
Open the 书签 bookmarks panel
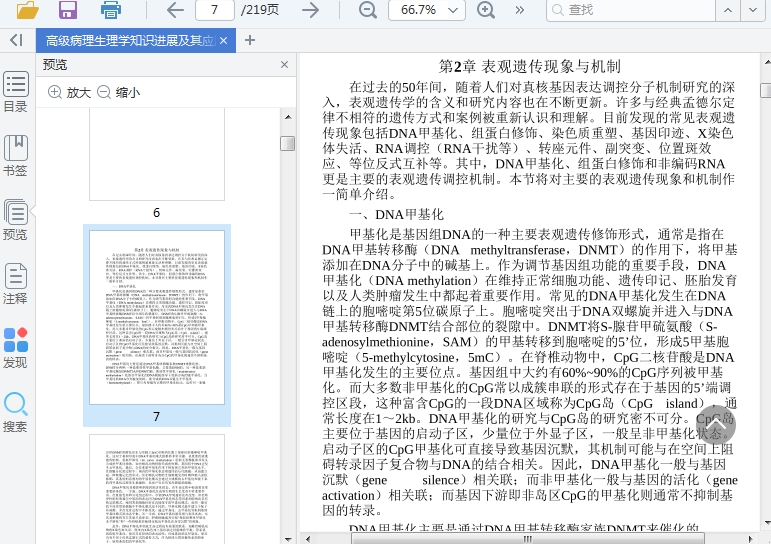pos(16,156)
